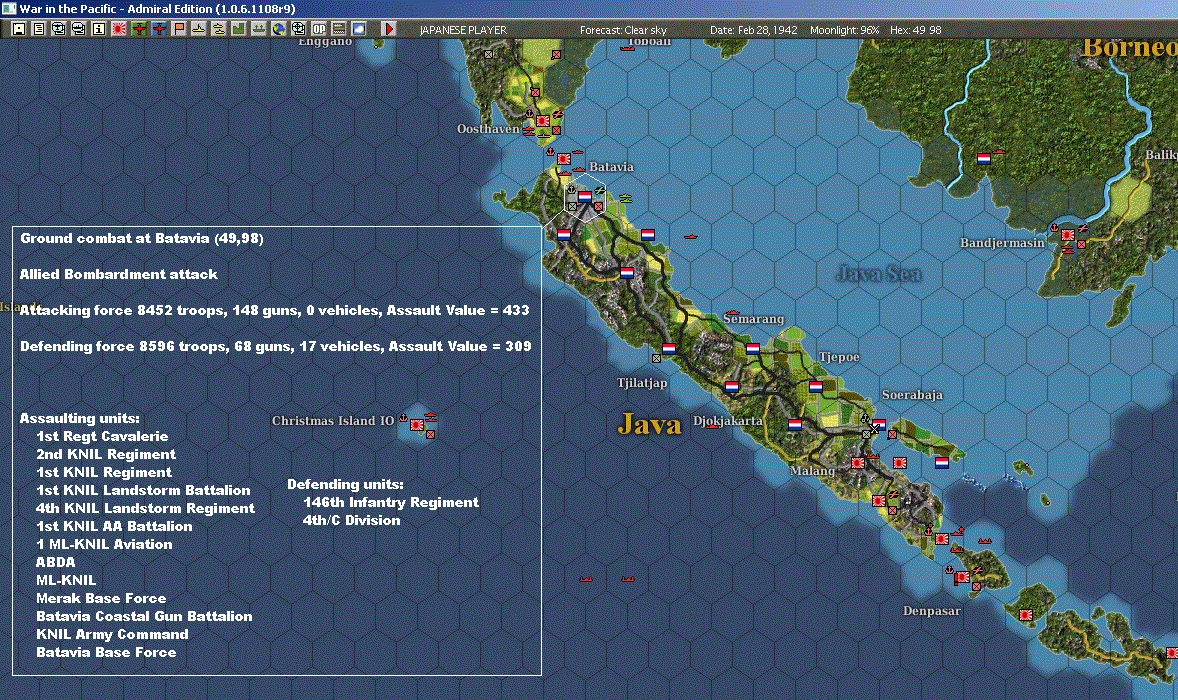Select the red plane on green icon
Image resolution: width=1178 pixels, height=700 pixels.
(x=139, y=29)
